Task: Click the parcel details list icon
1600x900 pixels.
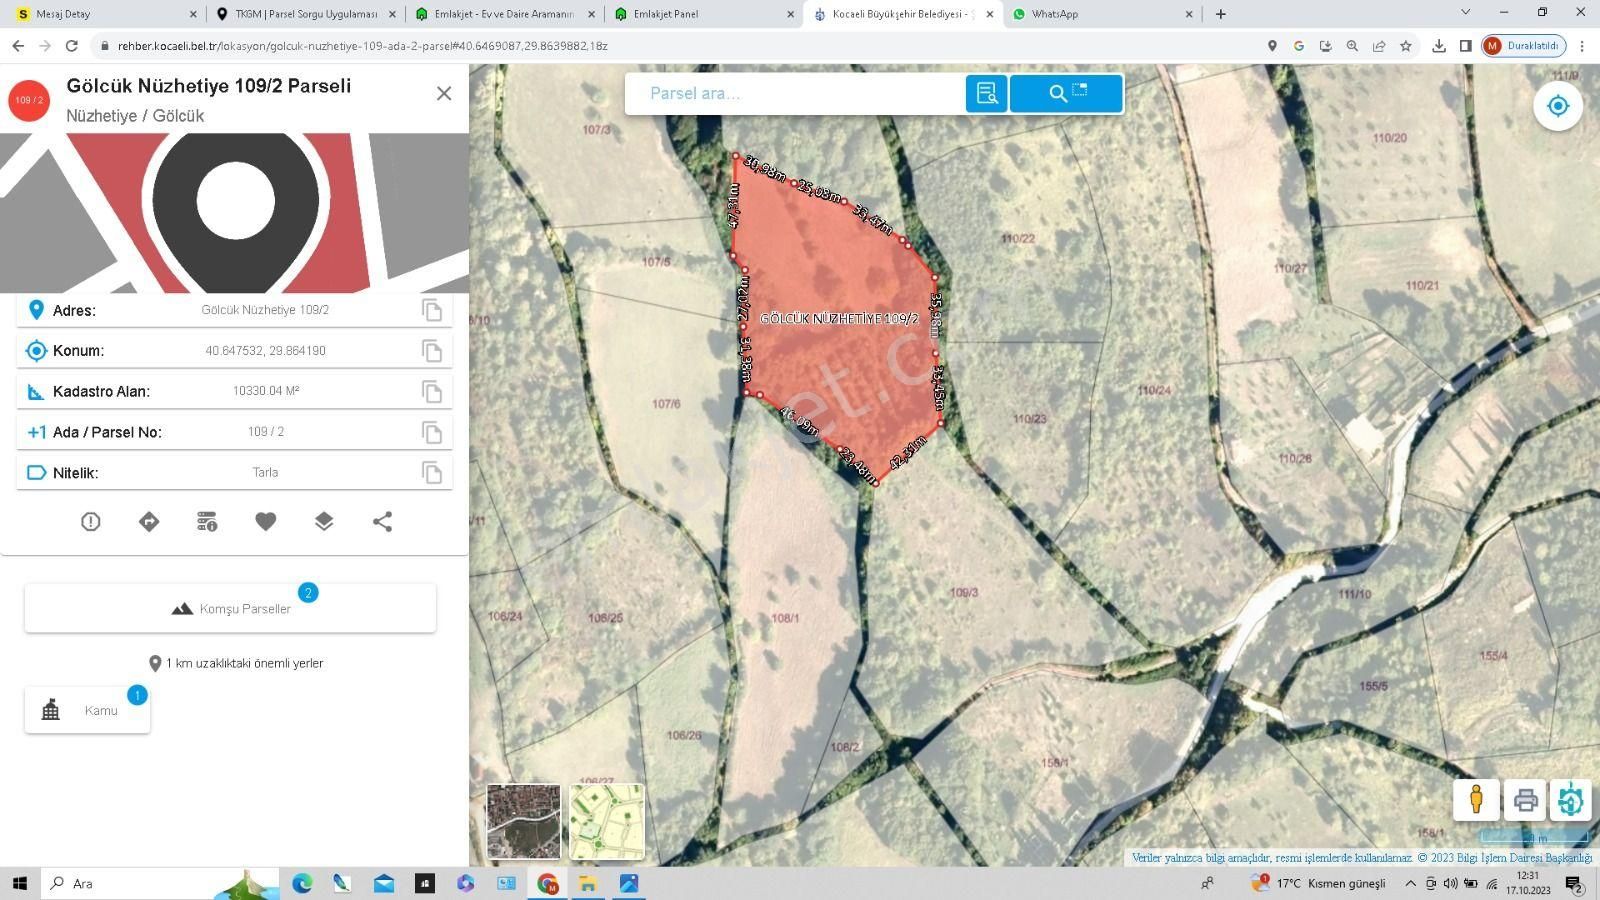Action: (207, 521)
